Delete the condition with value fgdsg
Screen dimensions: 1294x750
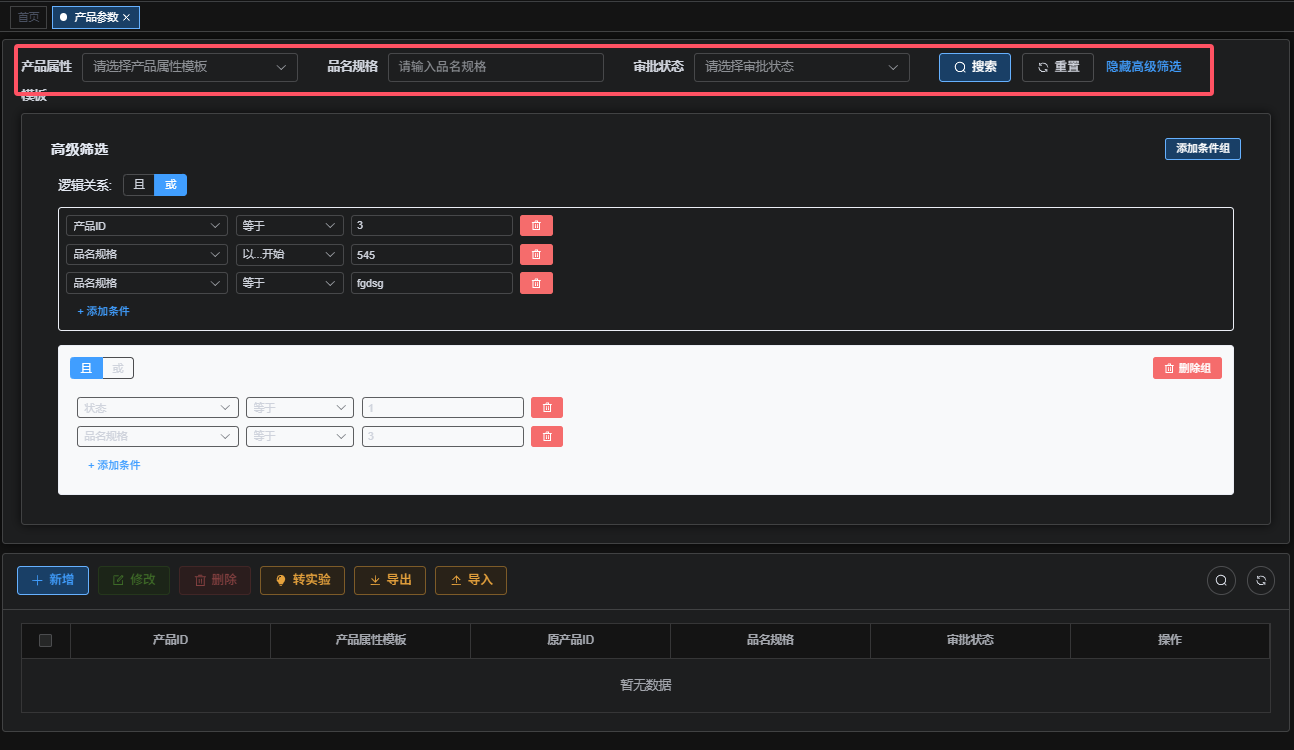pos(536,283)
